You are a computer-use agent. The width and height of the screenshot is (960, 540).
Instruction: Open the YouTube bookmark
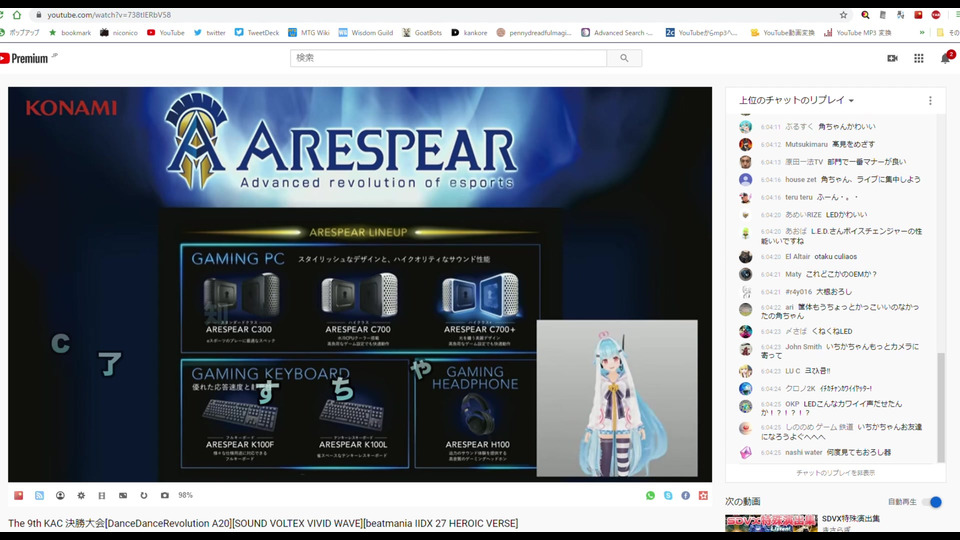click(165, 32)
